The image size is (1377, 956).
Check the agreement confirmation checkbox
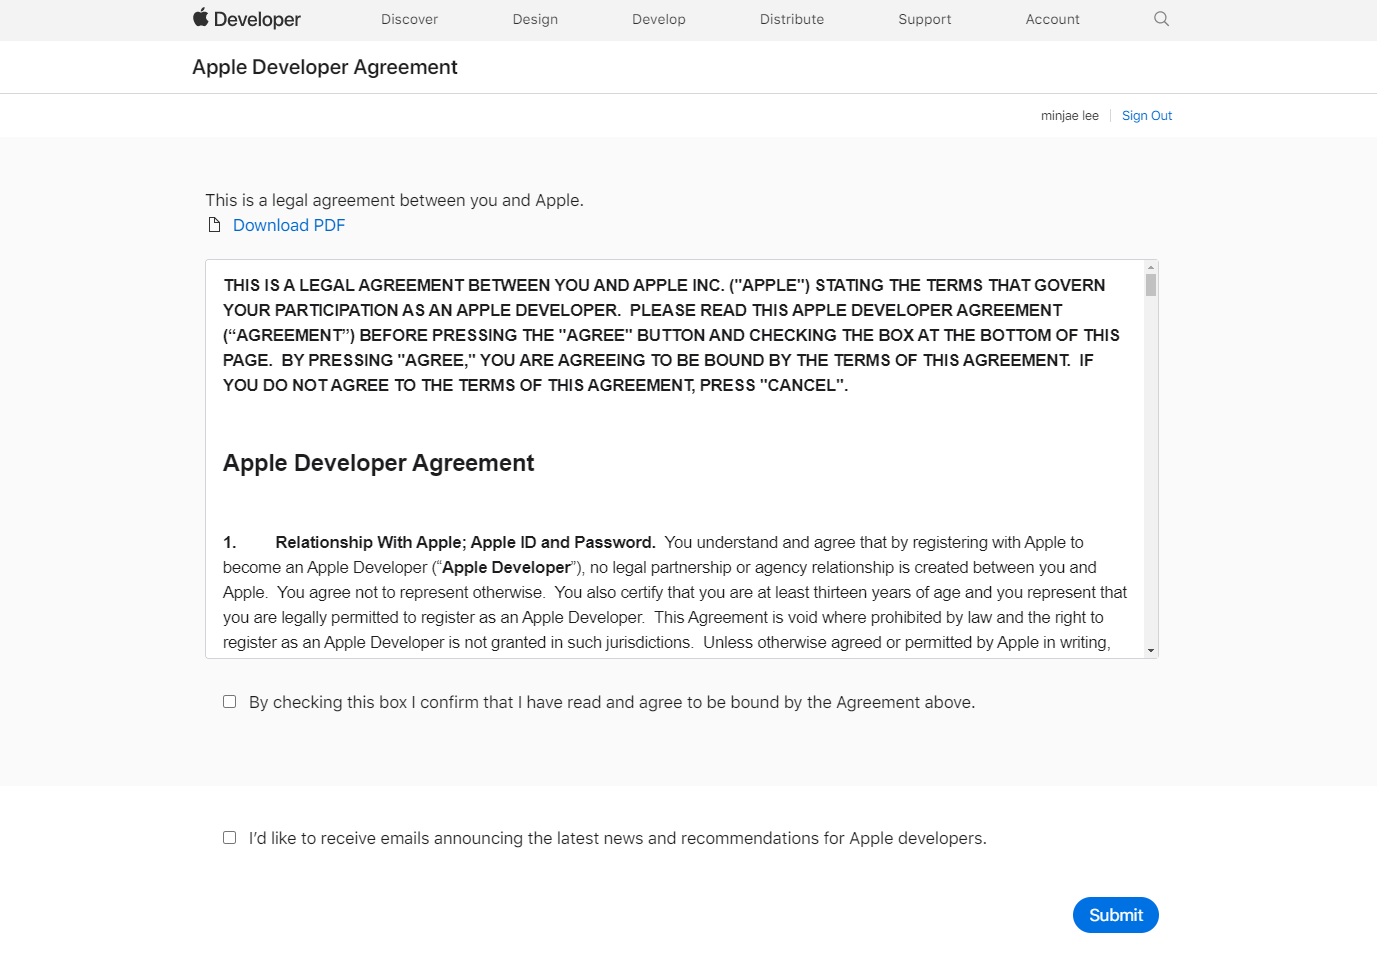coord(230,702)
